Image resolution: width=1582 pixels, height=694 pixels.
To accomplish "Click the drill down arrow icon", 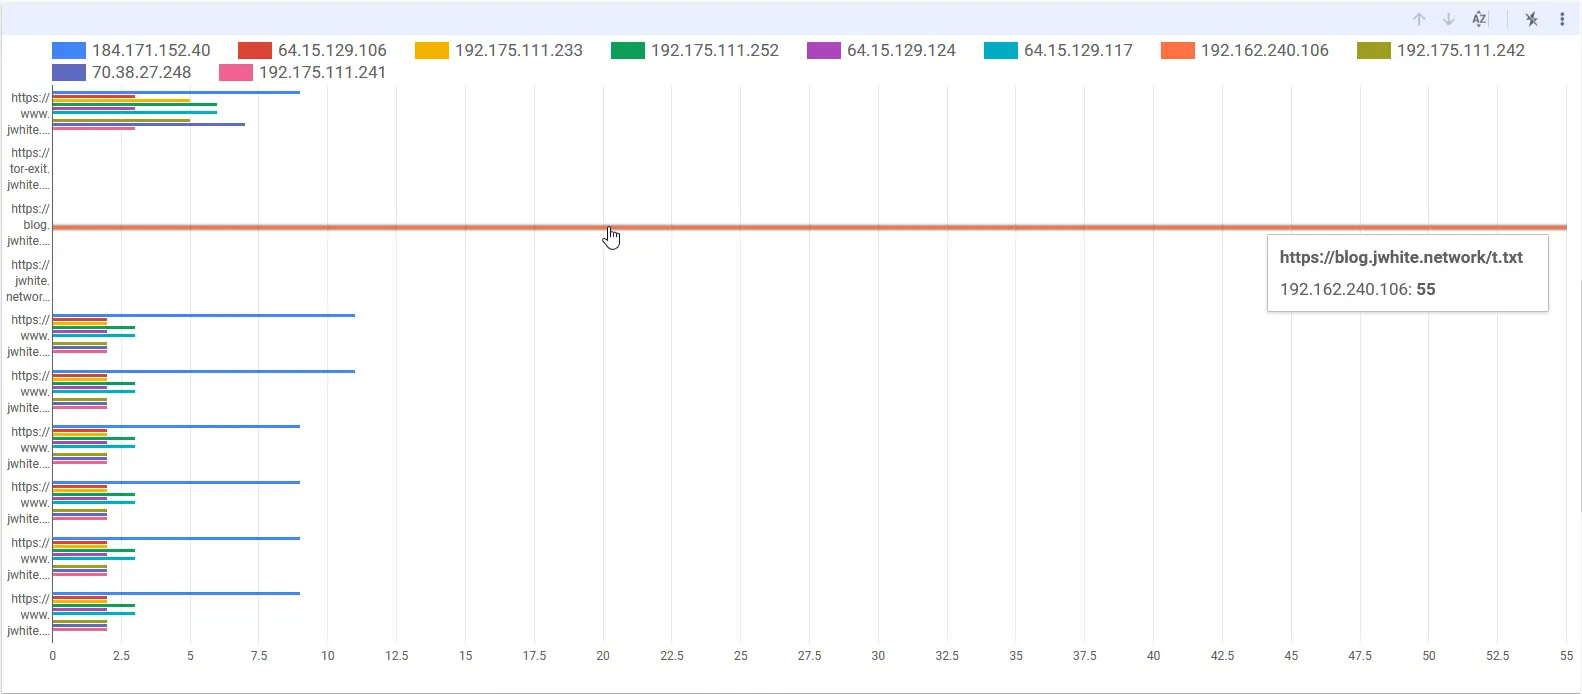I will (x=1448, y=19).
